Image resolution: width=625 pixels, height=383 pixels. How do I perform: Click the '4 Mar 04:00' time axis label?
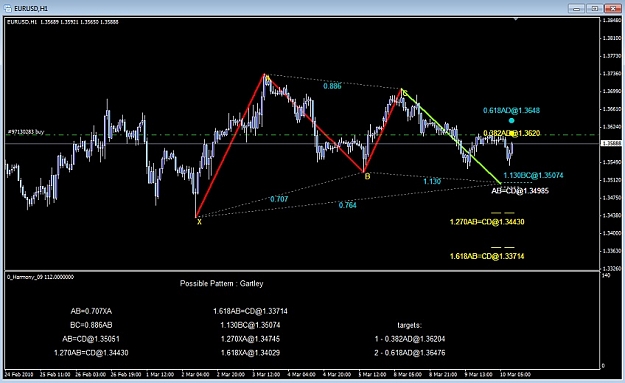[x=301, y=375]
